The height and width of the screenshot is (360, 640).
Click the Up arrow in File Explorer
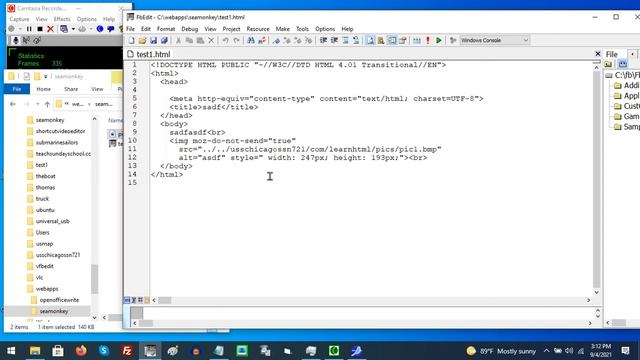(x=47, y=104)
